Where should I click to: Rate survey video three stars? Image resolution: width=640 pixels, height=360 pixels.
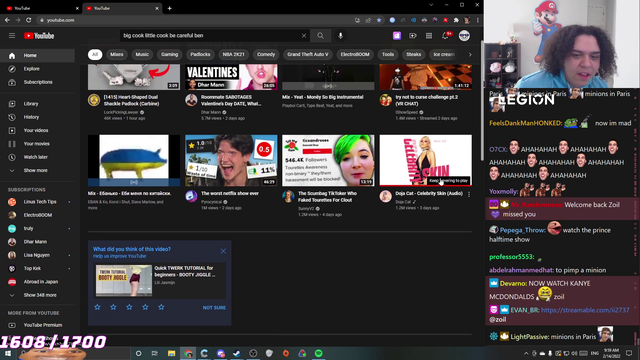[129, 307]
